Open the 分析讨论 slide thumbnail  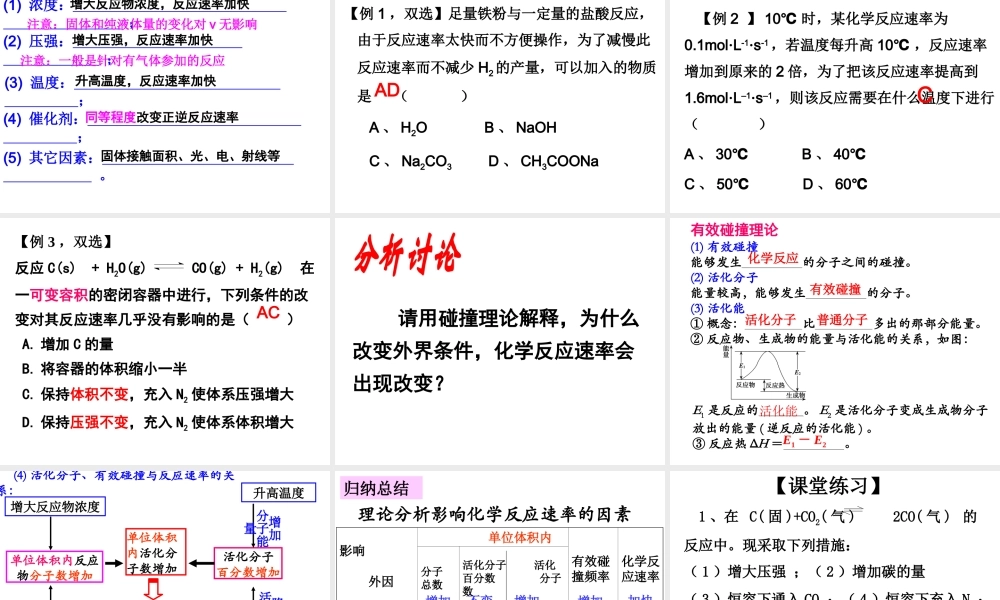click(499, 341)
